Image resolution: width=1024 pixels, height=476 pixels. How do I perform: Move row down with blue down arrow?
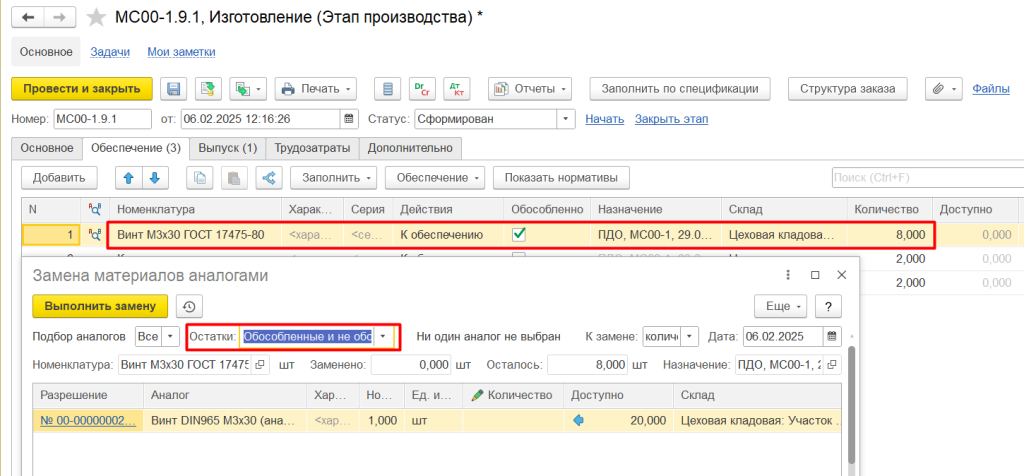(x=155, y=177)
